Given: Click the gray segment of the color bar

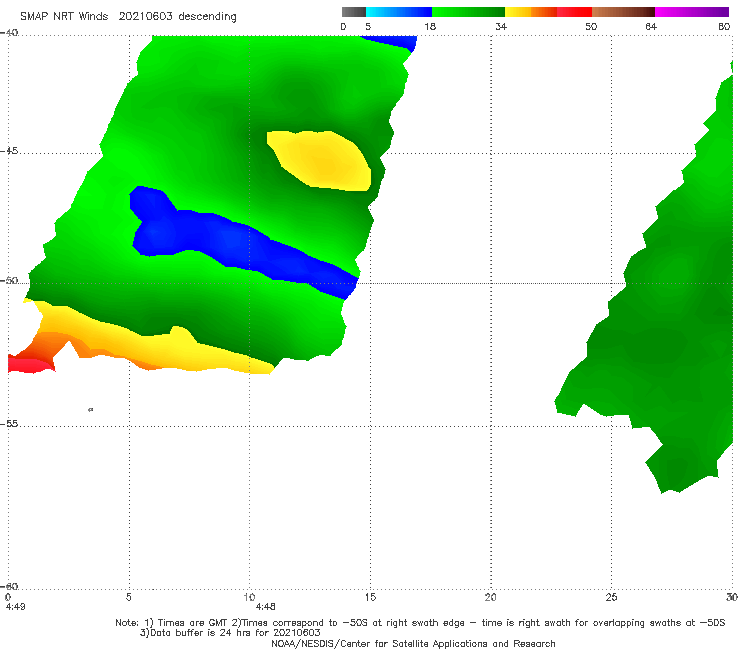Looking at the screenshot, I should tap(354, 12).
